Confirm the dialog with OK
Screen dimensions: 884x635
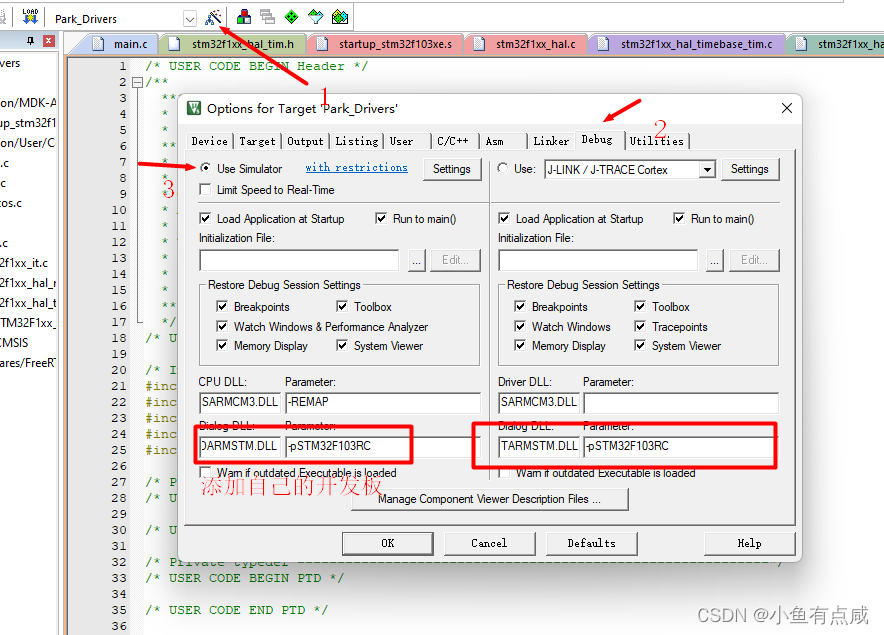[x=388, y=544]
